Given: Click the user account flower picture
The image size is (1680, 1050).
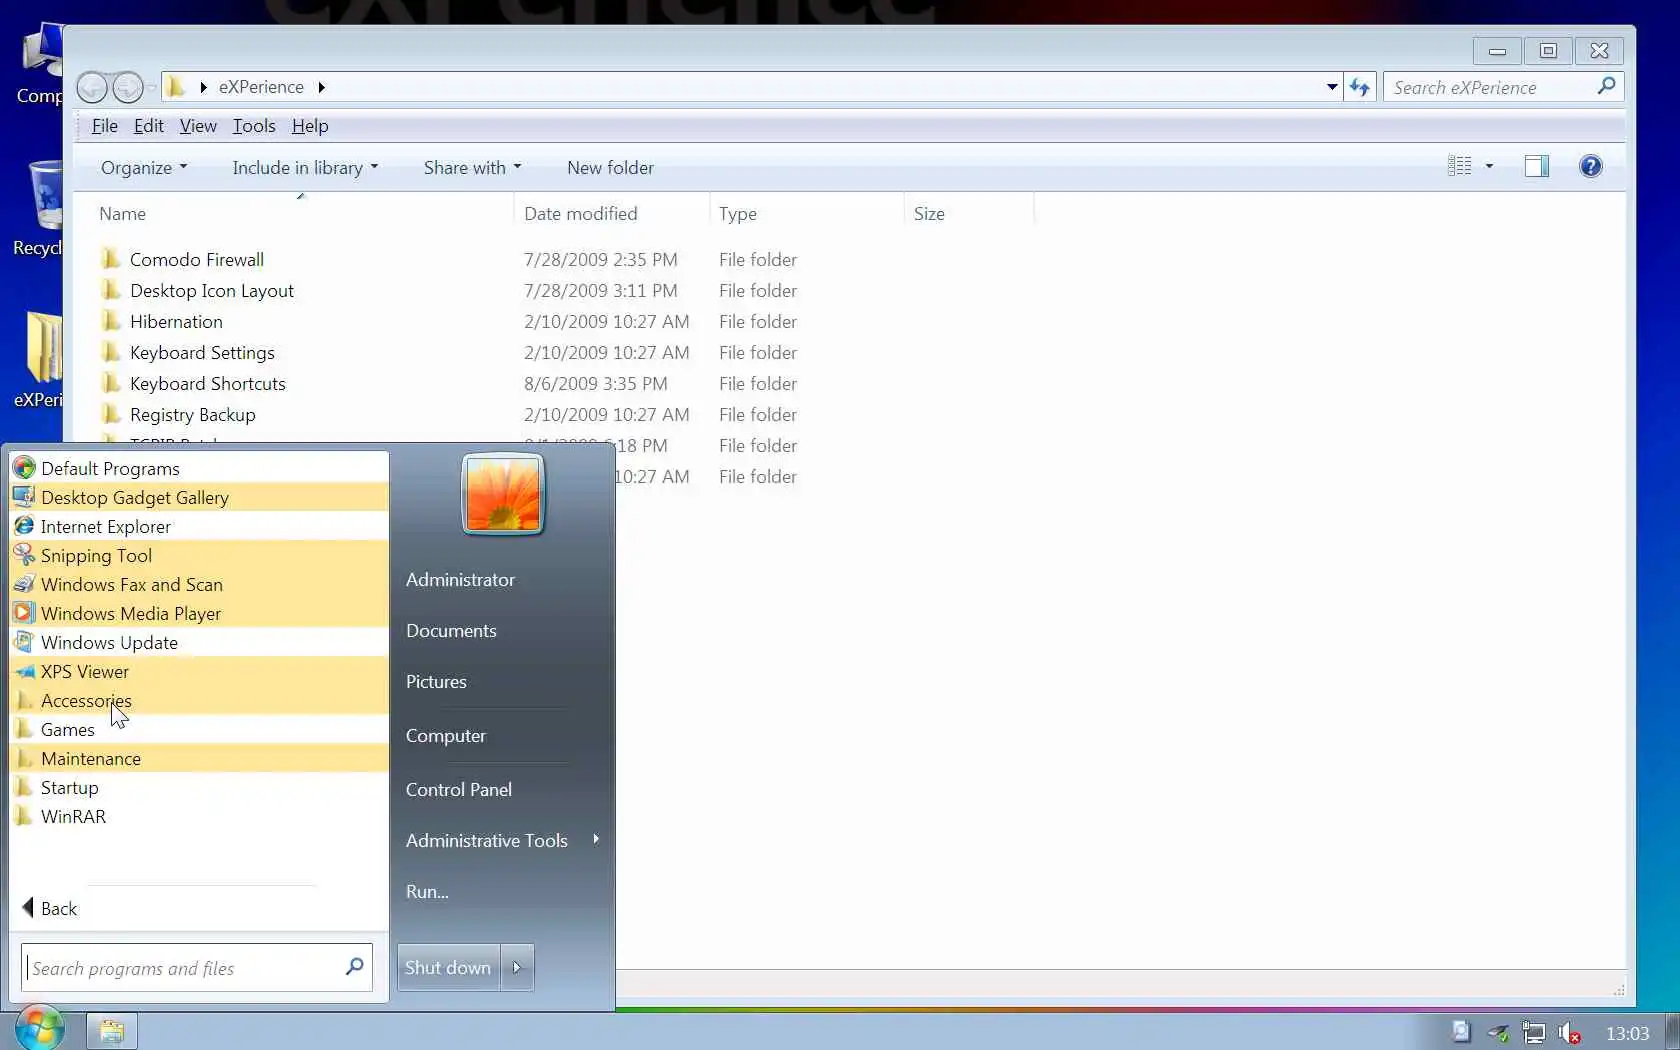Looking at the screenshot, I should pyautogui.click(x=502, y=494).
